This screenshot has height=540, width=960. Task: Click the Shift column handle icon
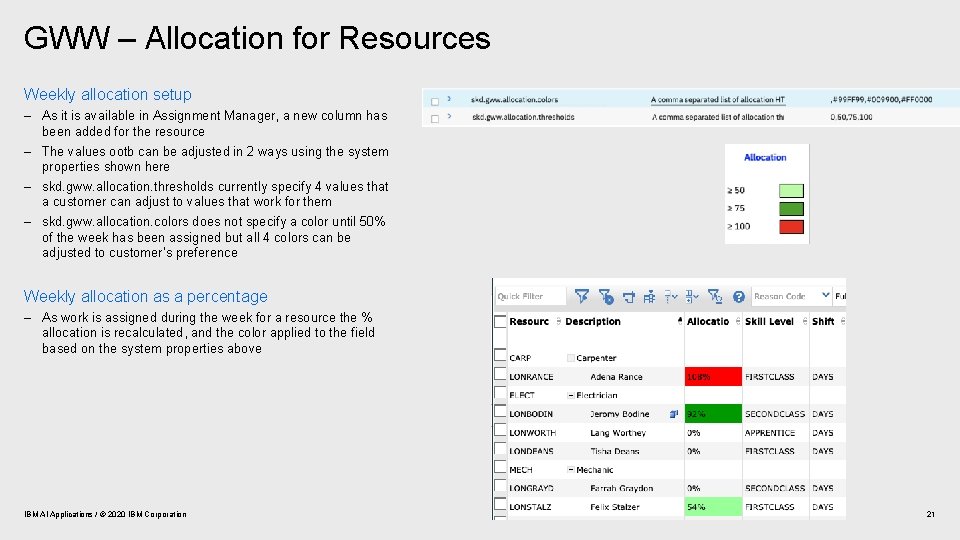843,321
